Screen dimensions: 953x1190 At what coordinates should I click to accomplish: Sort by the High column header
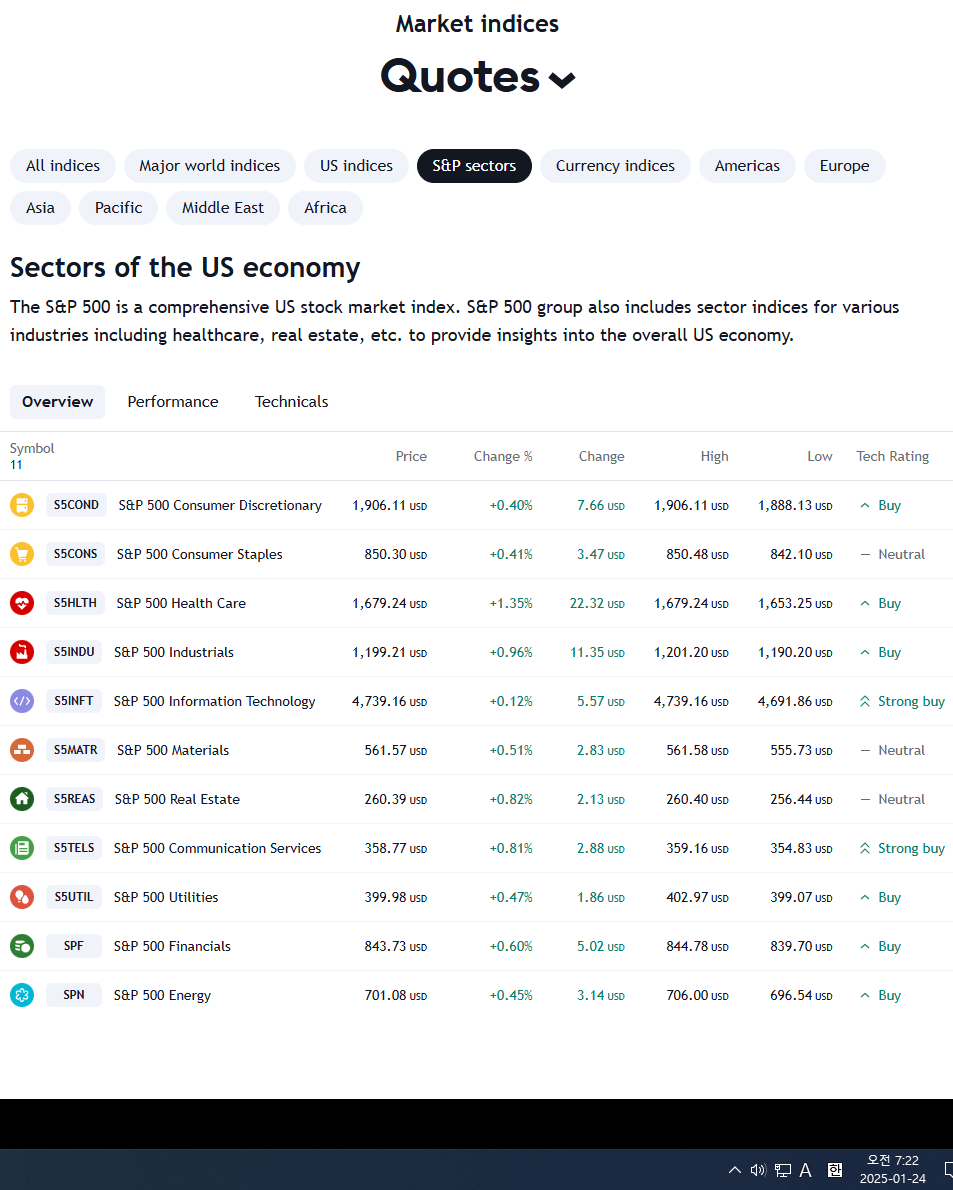point(715,456)
